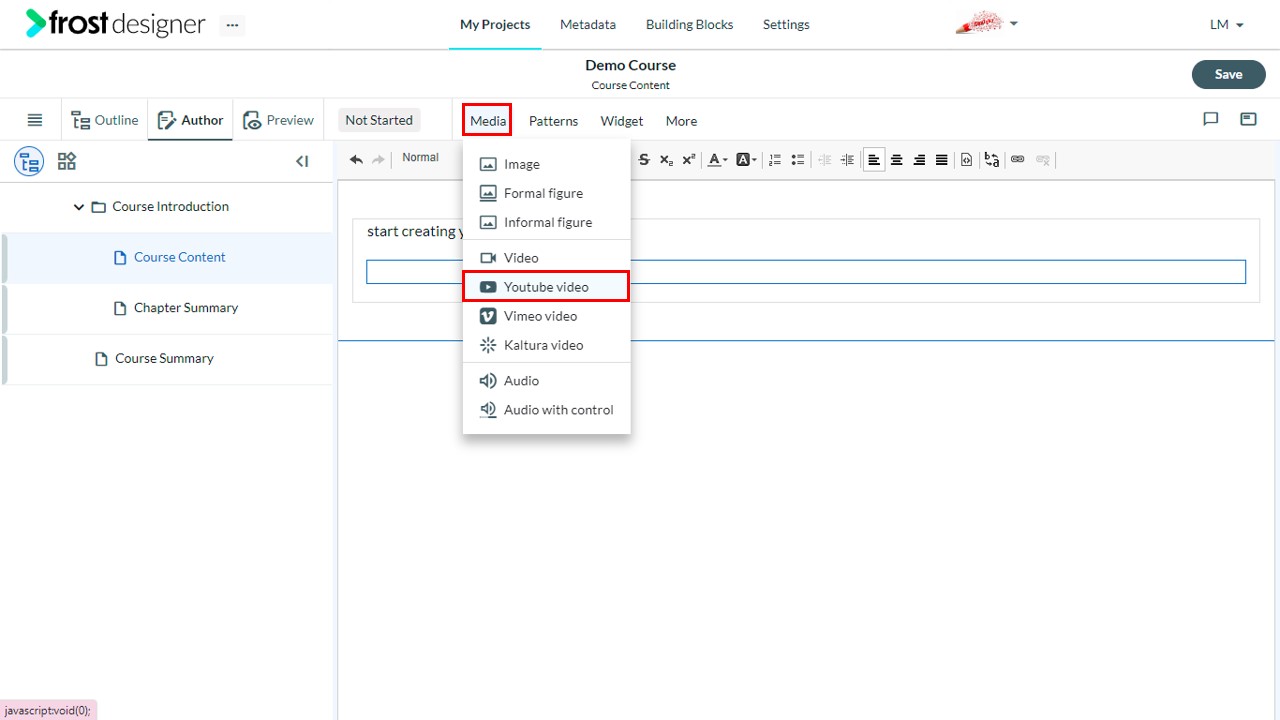Switch to the grid blocks view
This screenshot has width=1280, height=720.
[67, 161]
